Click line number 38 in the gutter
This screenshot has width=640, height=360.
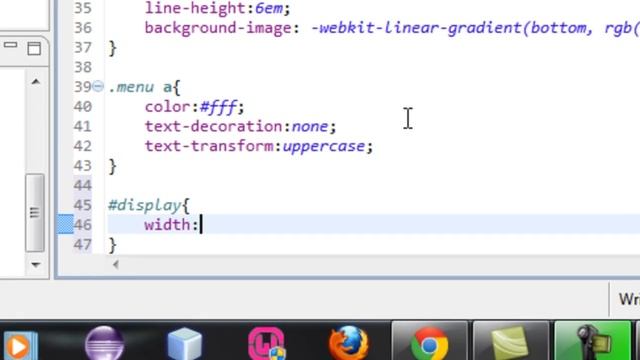(83, 67)
